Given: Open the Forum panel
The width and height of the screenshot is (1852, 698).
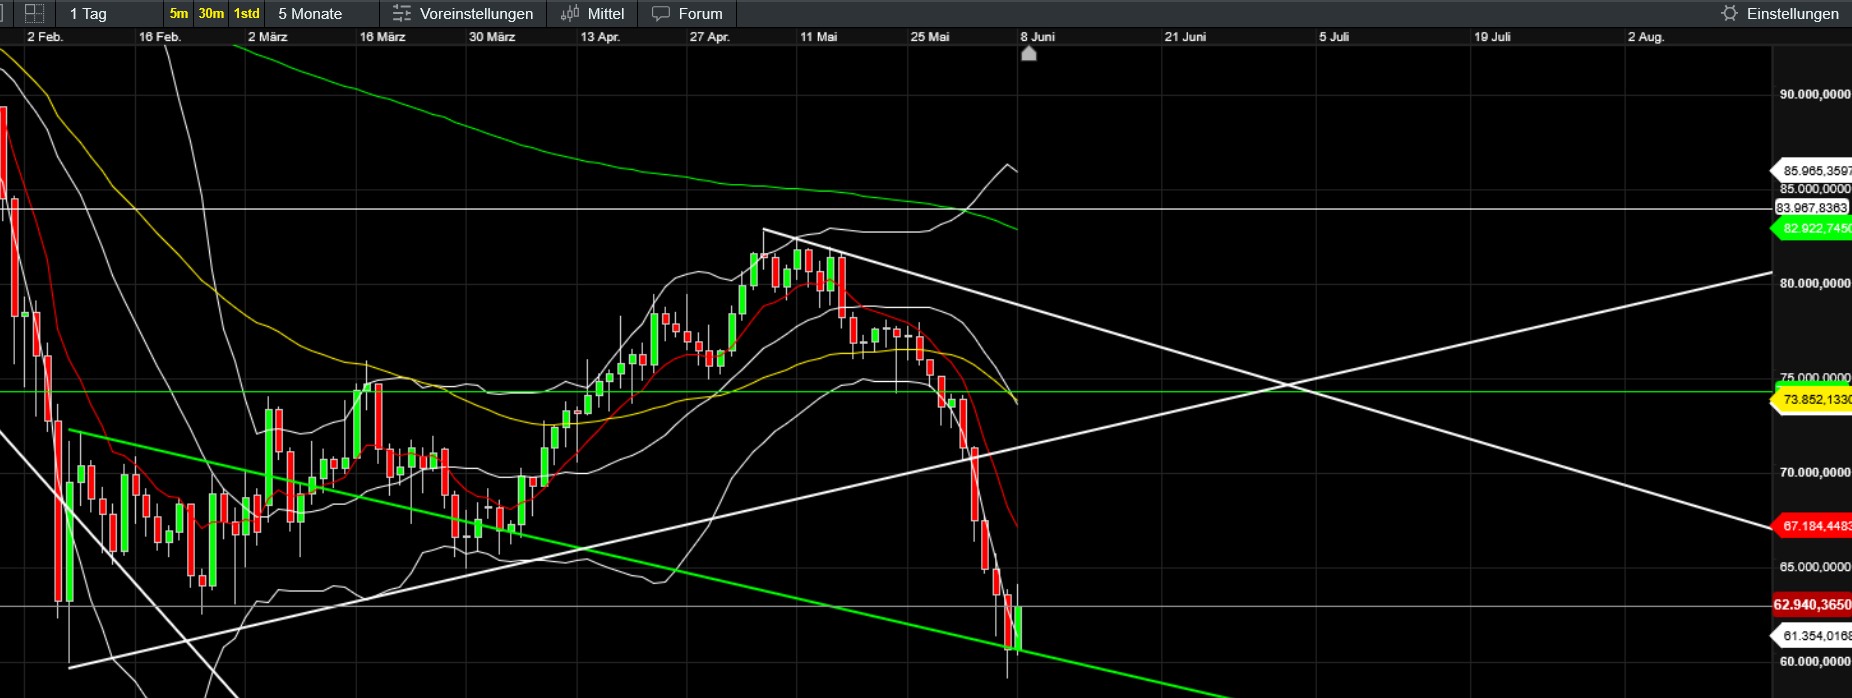Looking at the screenshot, I should 687,13.
